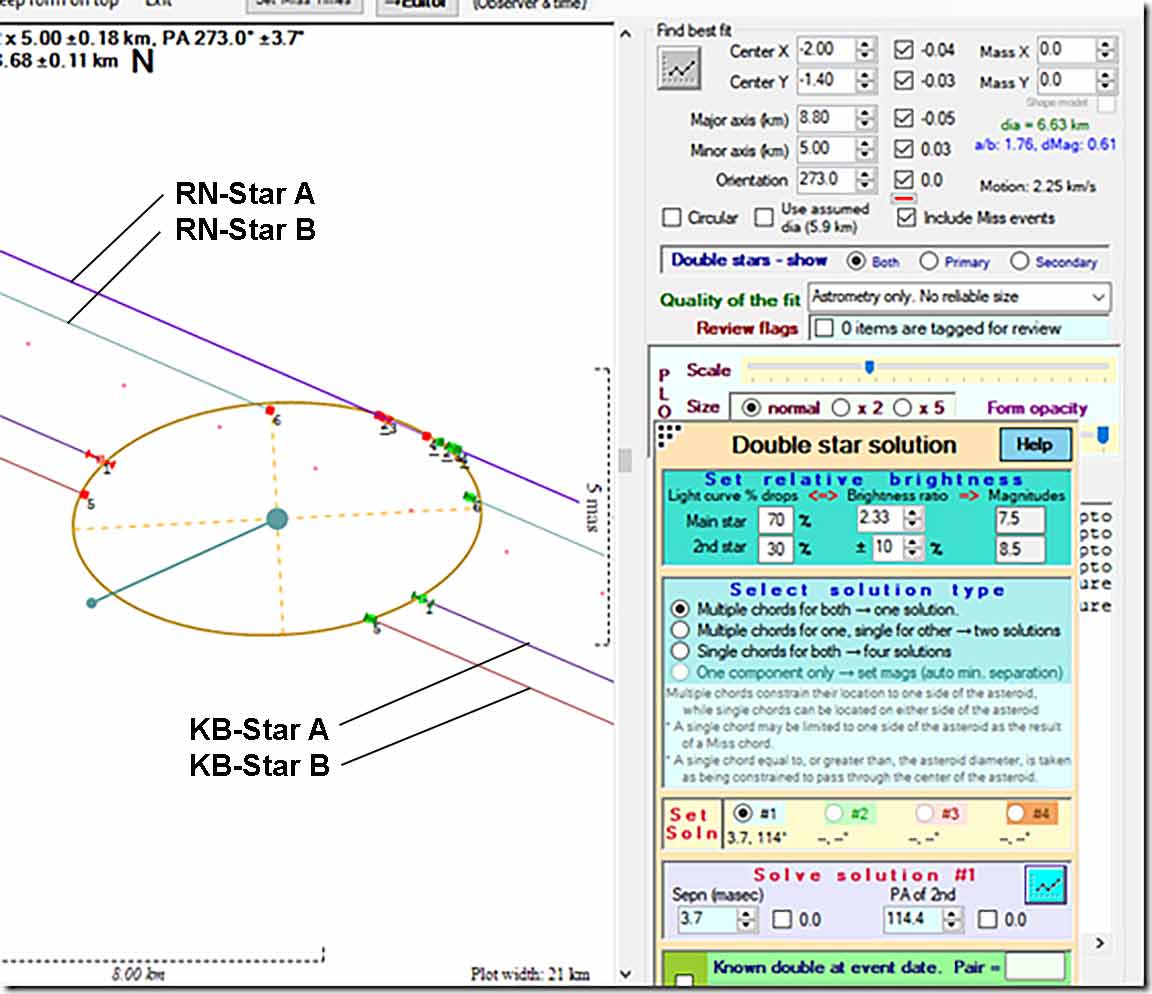Increase the PA of 2nd spinner
Image resolution: width=1152 pixels, height=994 pixels.
point(950,913)
